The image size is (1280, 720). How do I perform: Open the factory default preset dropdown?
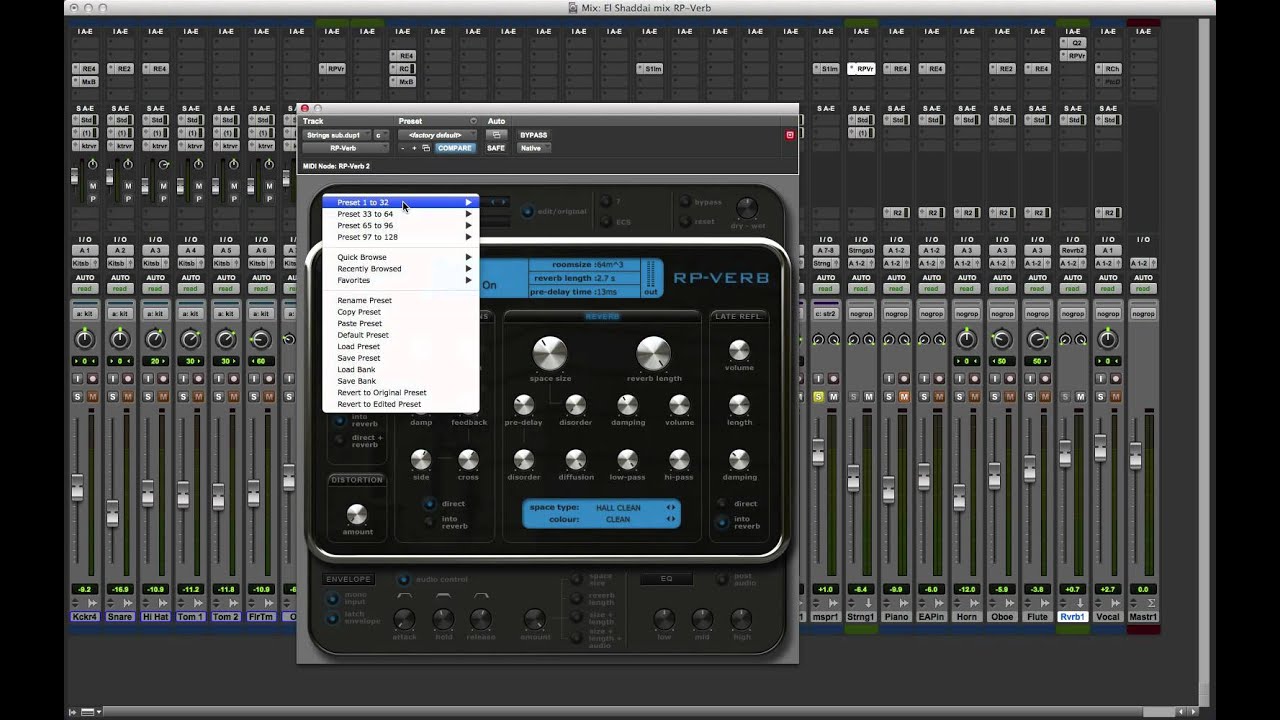436,135
